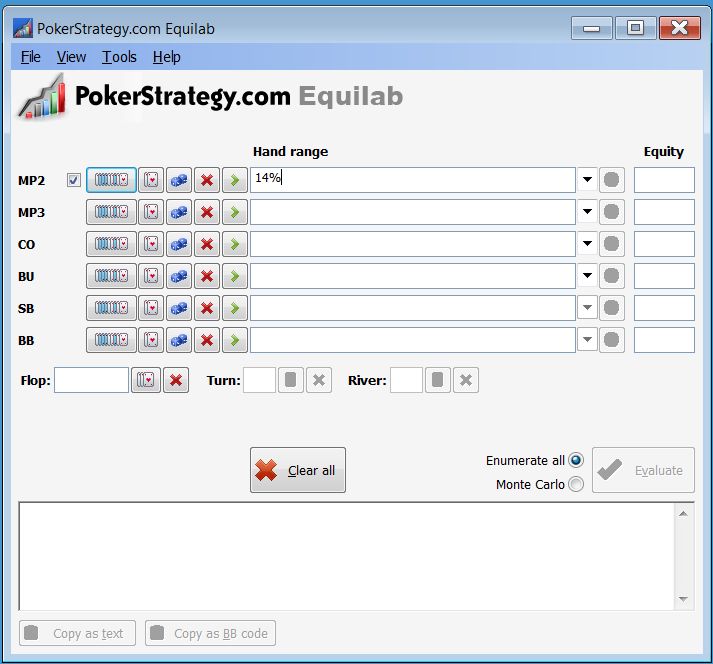This screenshot has width=713, height=664.
Task: Open hand range selector for BB
Action: tap(111, 340)
